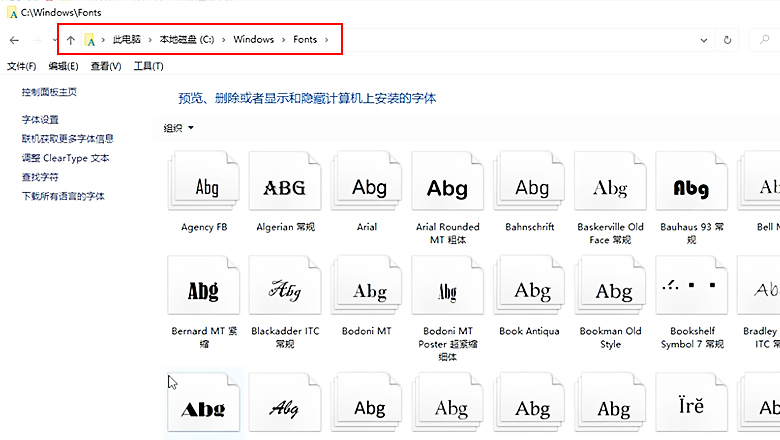
Task: Select the Bauhaus 93 font icon
Action: (x=692, y=180)
